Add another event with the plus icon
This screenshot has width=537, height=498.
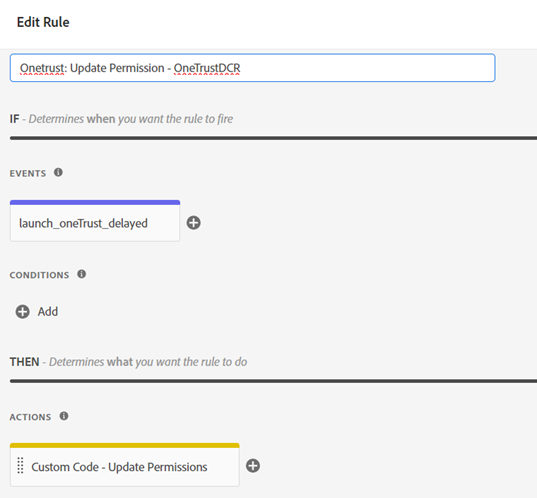(193, 223)
